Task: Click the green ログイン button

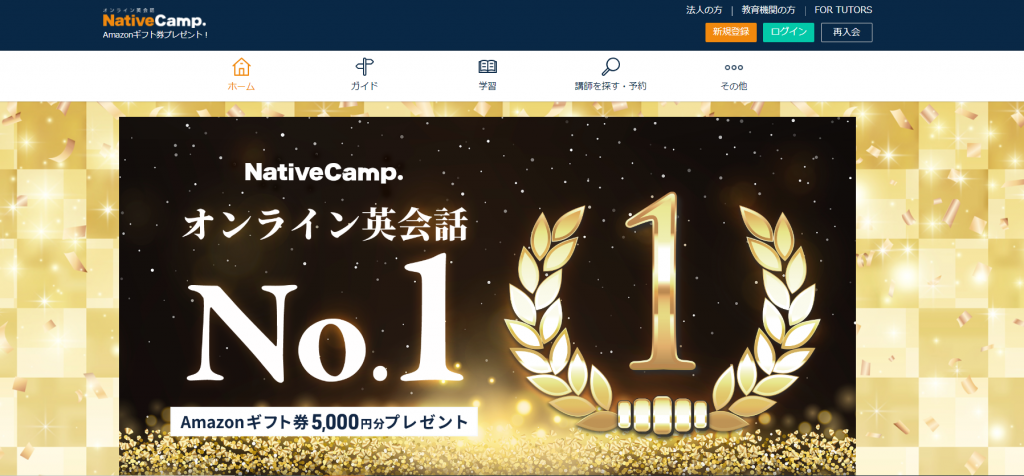Action: click(788, 32)
